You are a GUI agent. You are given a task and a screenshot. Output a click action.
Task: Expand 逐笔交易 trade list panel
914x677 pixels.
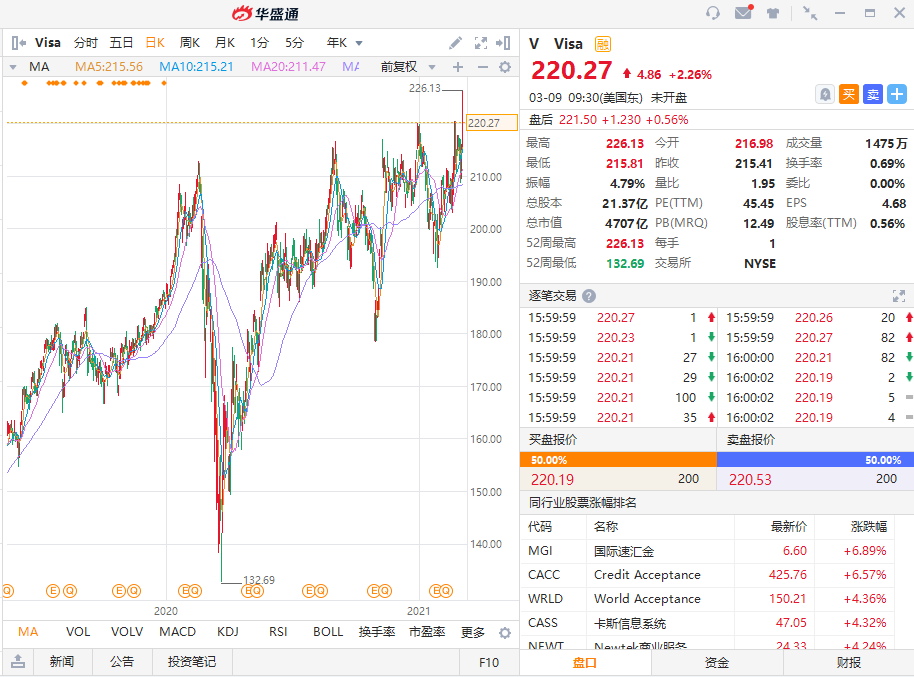tap(899, 296)
